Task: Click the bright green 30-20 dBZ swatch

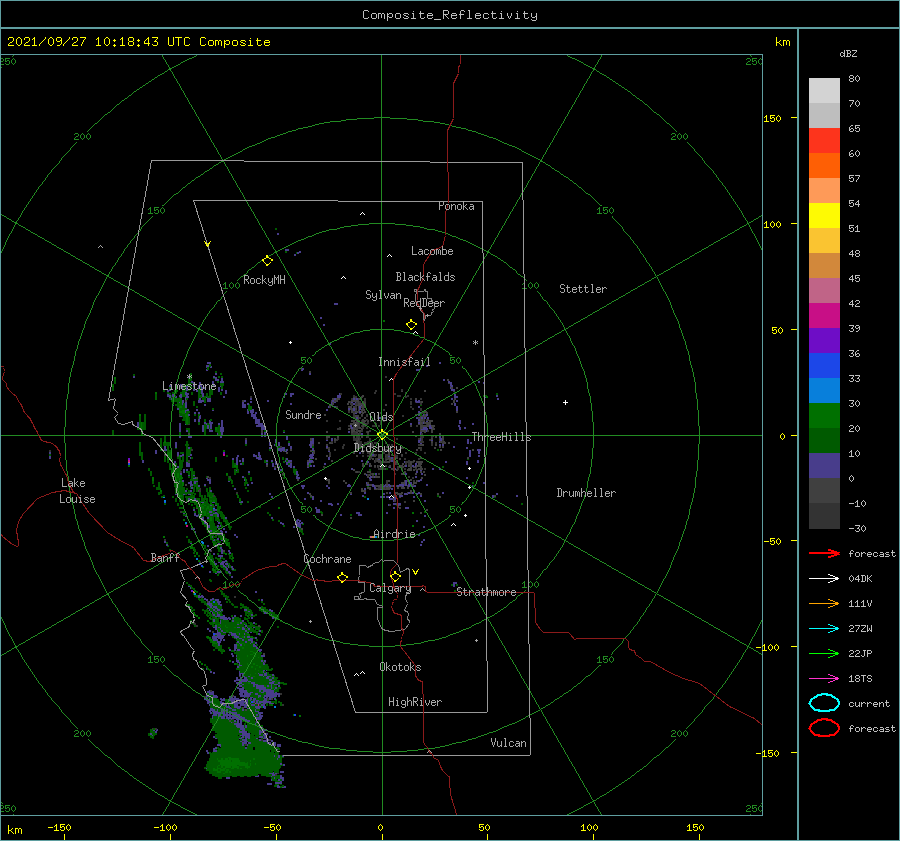Action: point(824,416)
